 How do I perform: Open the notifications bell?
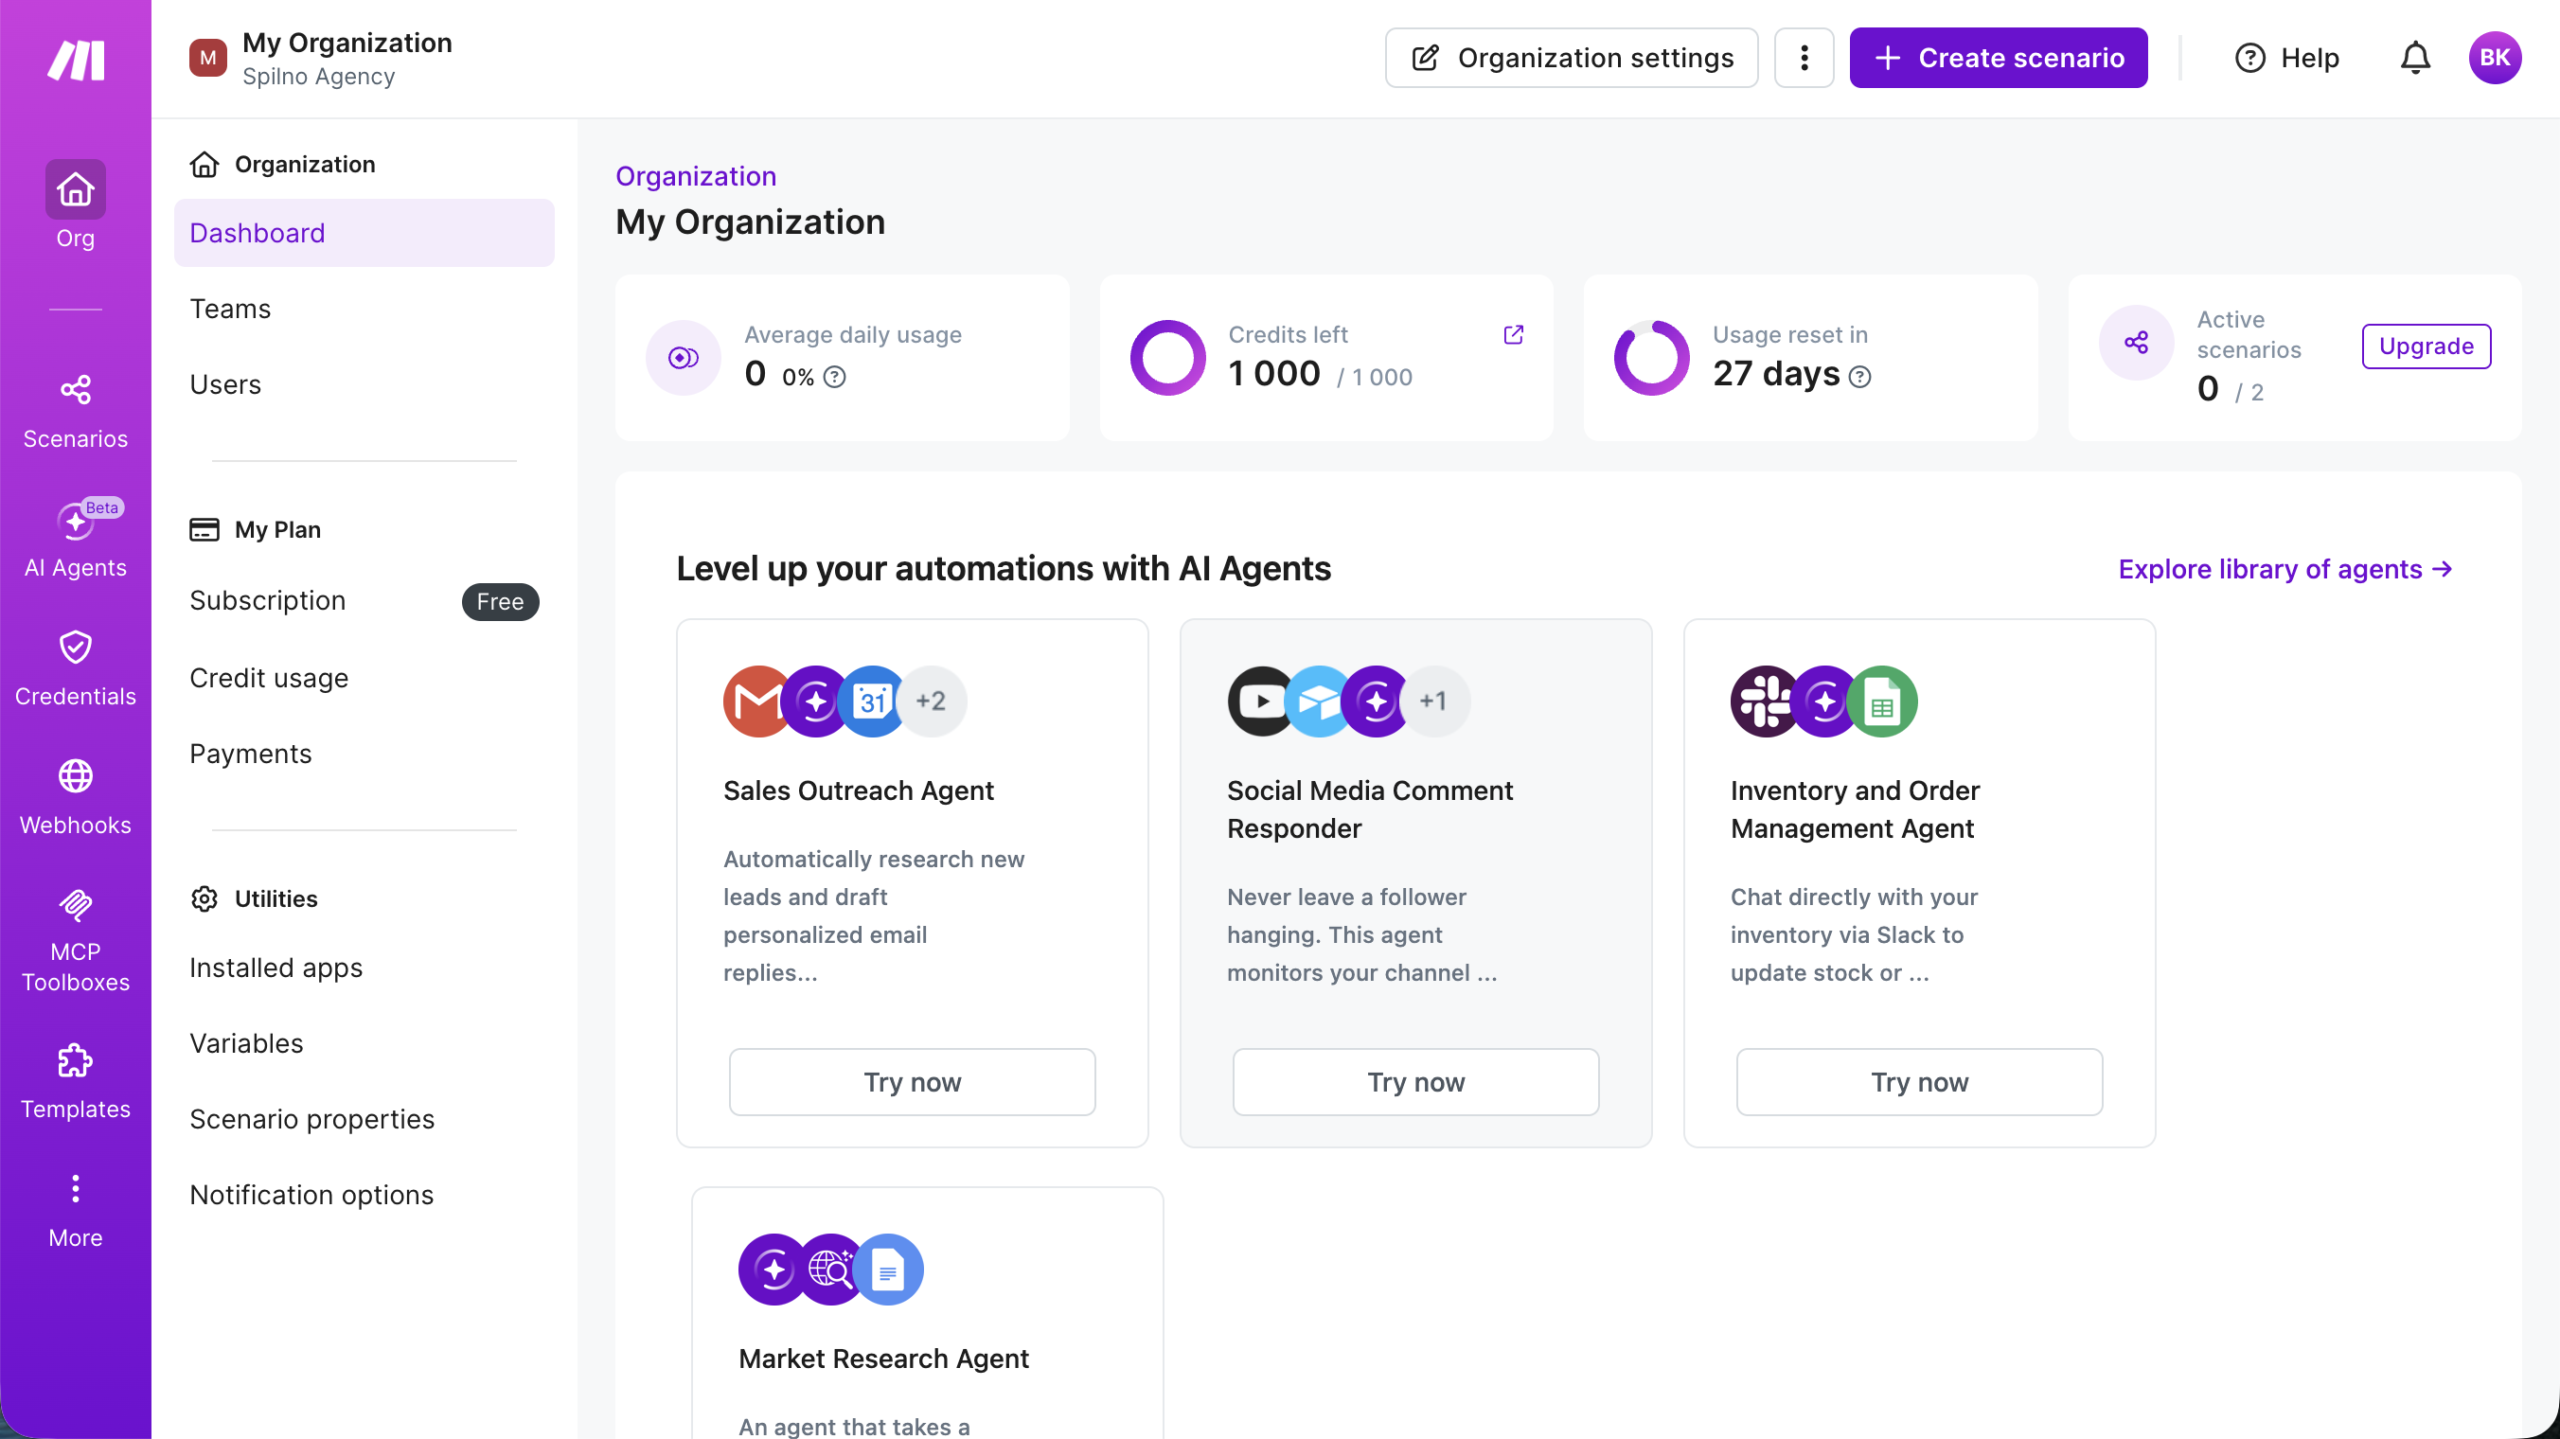pyautogui.click(x=2415, y=58)
